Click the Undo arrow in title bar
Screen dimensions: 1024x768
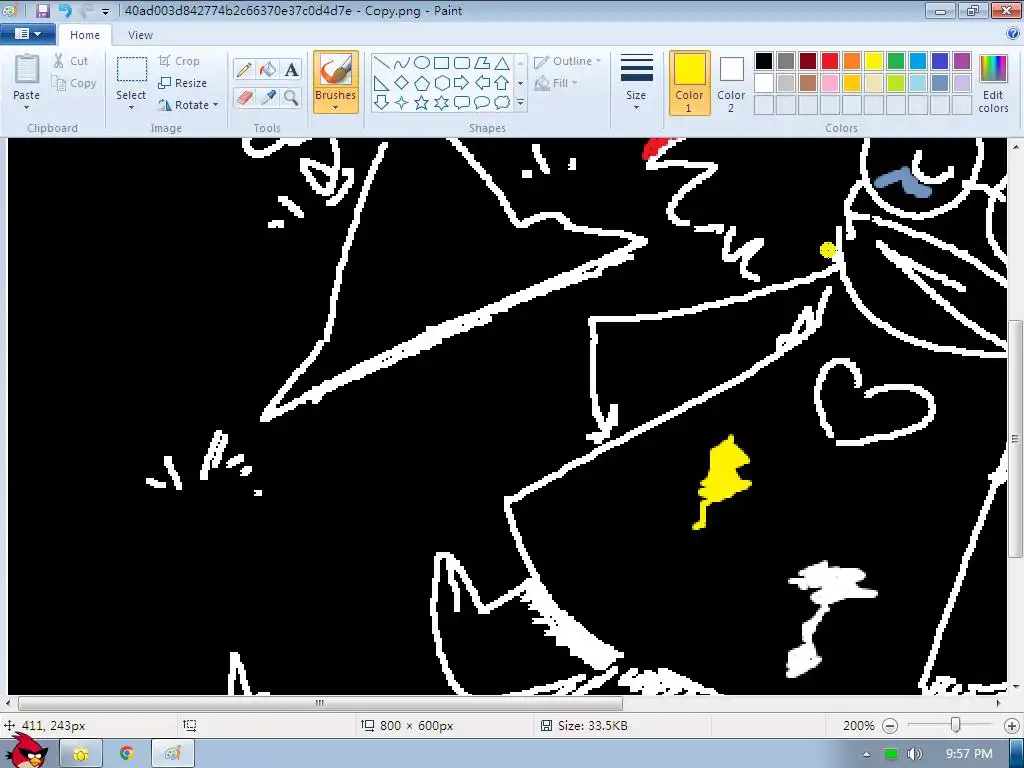click(x=65, y=10)
